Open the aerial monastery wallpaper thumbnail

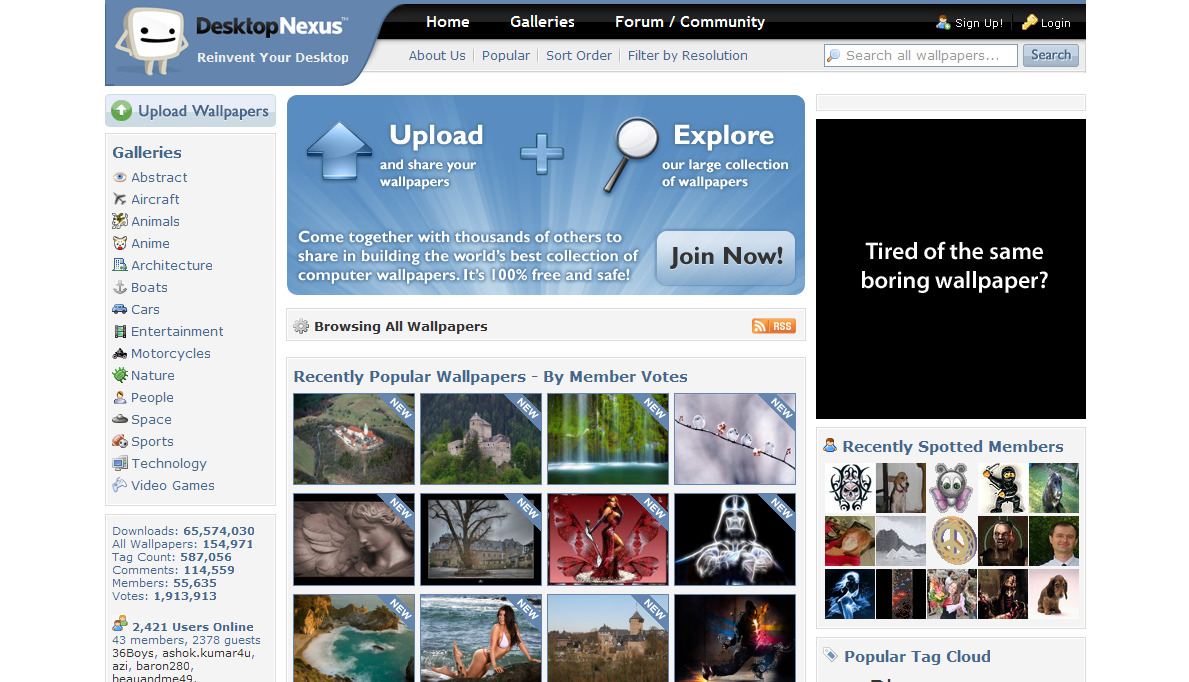[x=354, y=438]
